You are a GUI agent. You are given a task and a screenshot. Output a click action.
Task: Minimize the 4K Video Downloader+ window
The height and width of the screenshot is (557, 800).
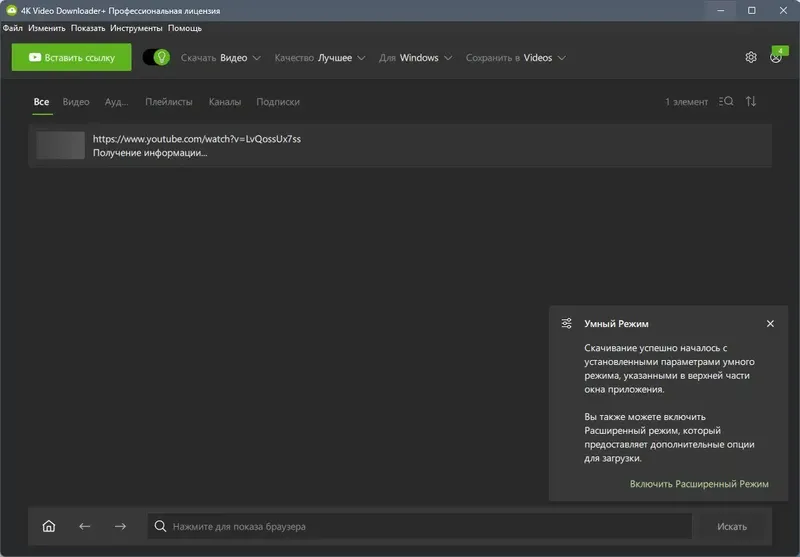(720, 10)
